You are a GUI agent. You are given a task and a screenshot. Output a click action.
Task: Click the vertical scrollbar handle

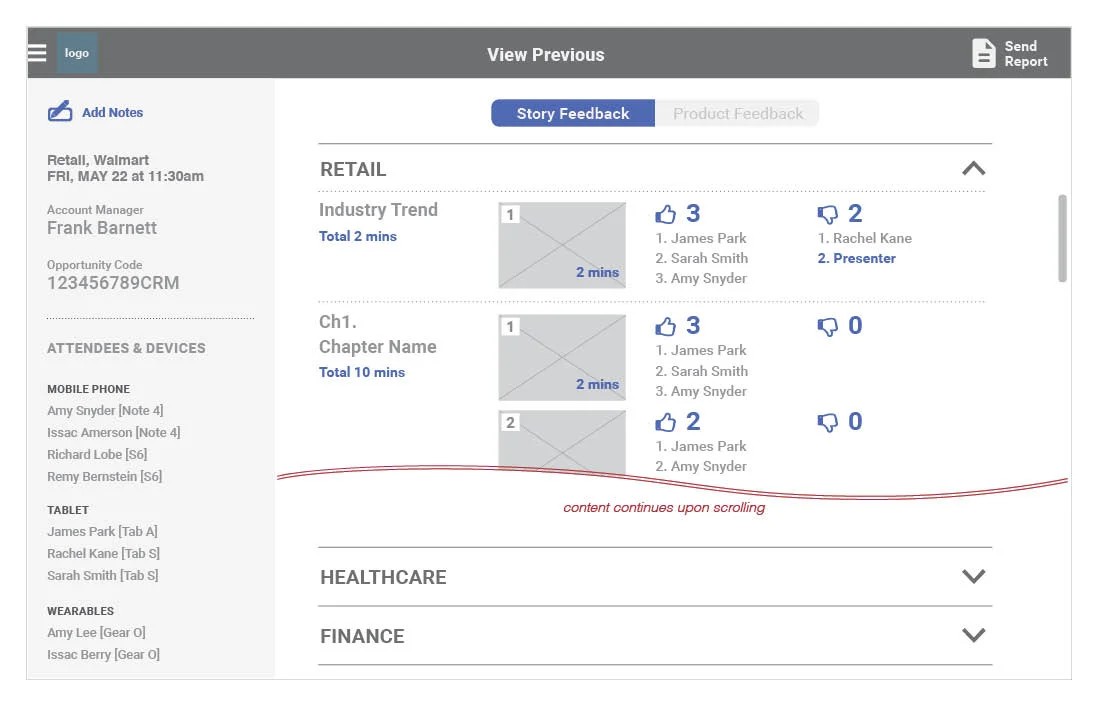pyautogui.click(x=1062, y=239)
